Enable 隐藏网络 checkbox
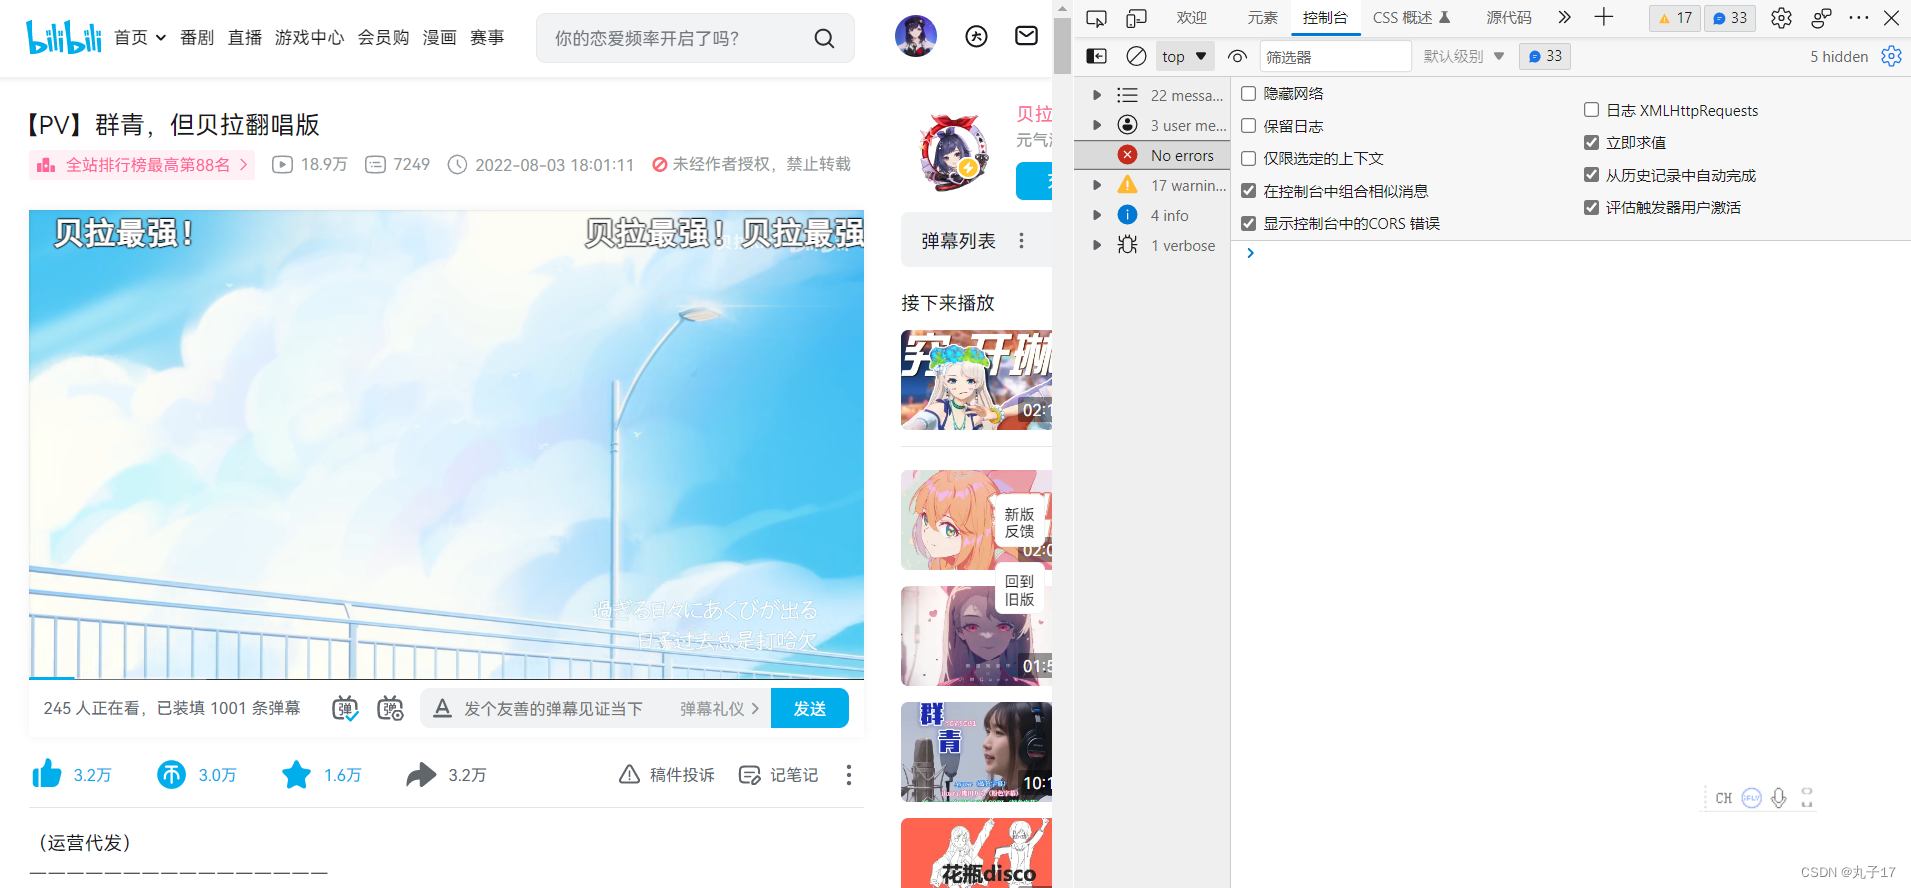This screenshot has width=1911, height=888. coord(1248,93)
